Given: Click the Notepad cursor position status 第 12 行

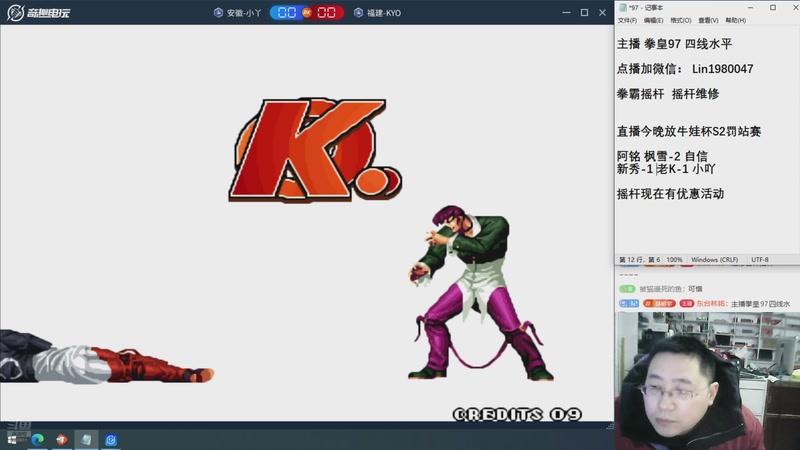Looking at the screenshot, I should 639,260.
